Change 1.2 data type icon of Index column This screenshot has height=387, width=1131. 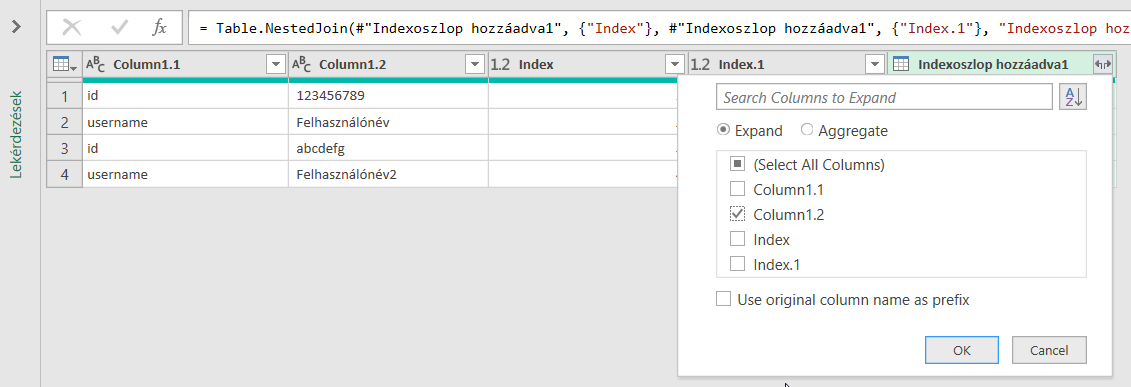point(501,64)
